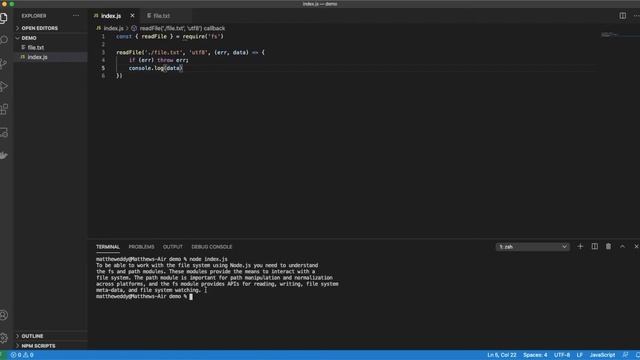This screenshot has height=360, width=640.
Task: Split the editor to the right
Action: point(622,16)
